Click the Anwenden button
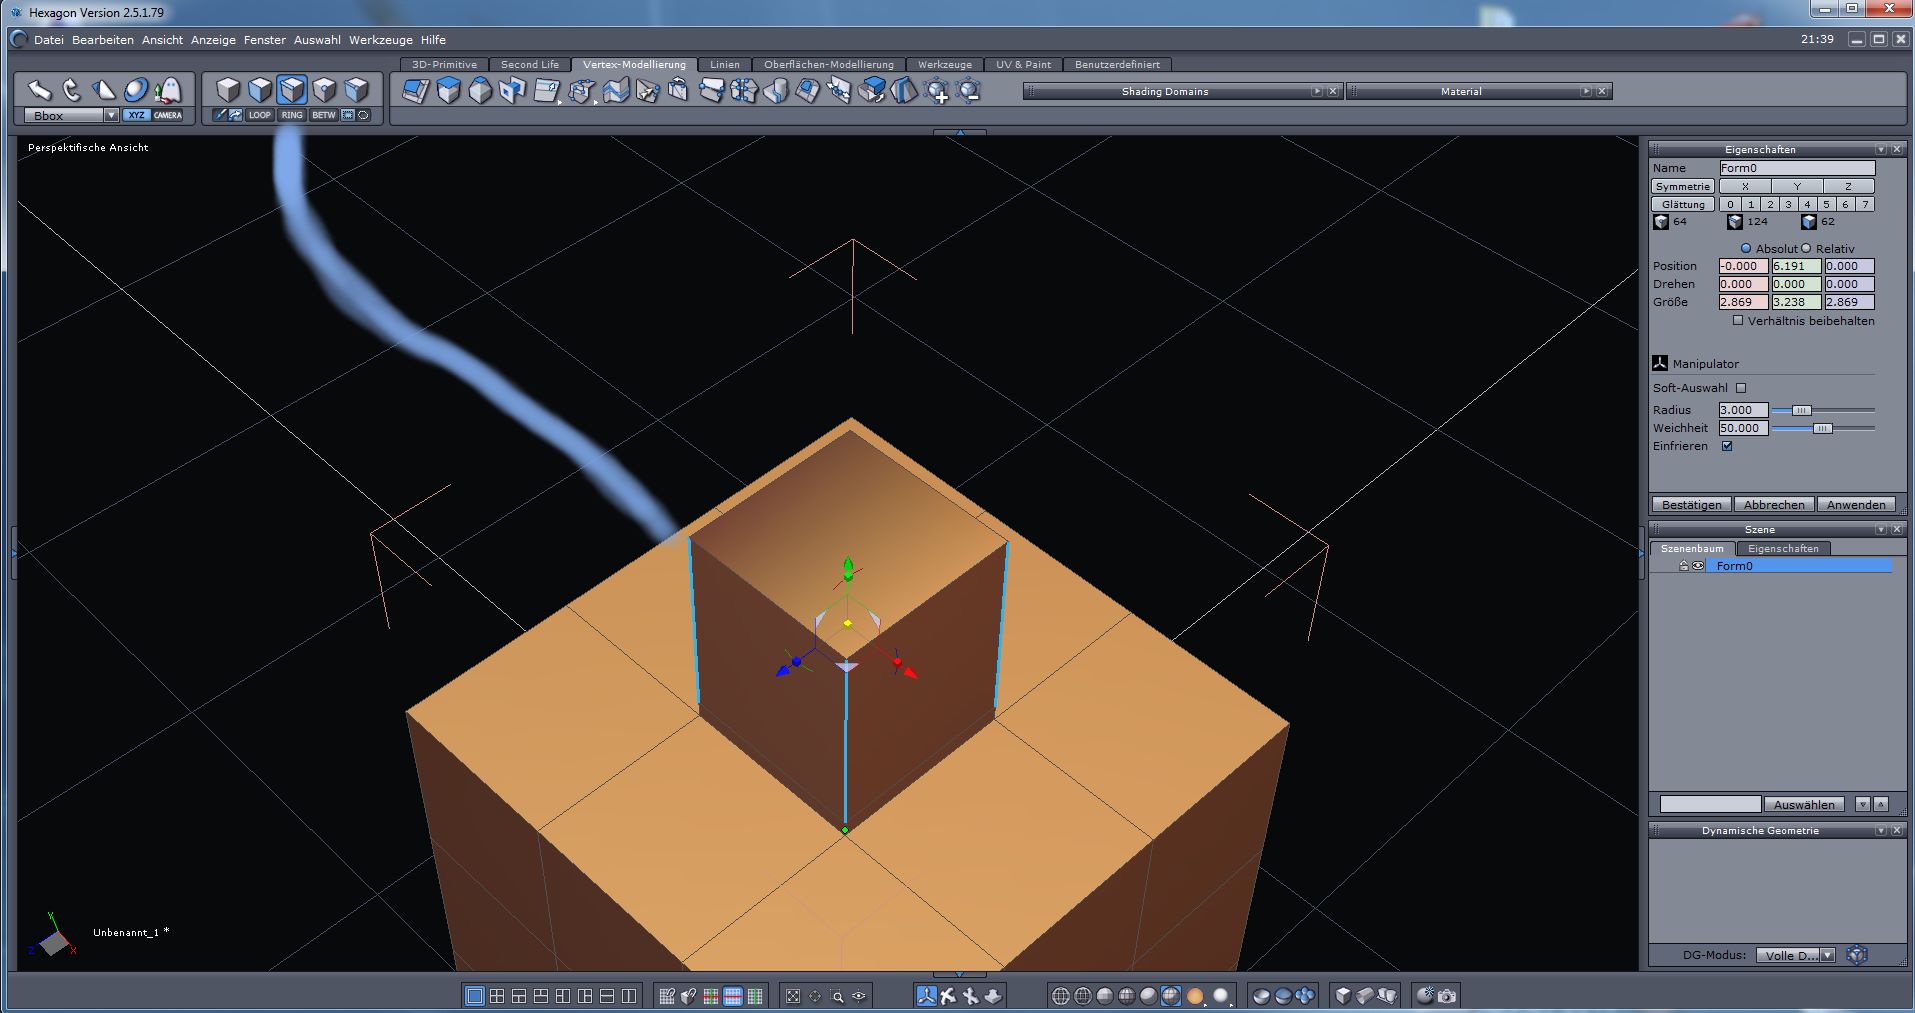1915x1013 pixels. 1856,505
